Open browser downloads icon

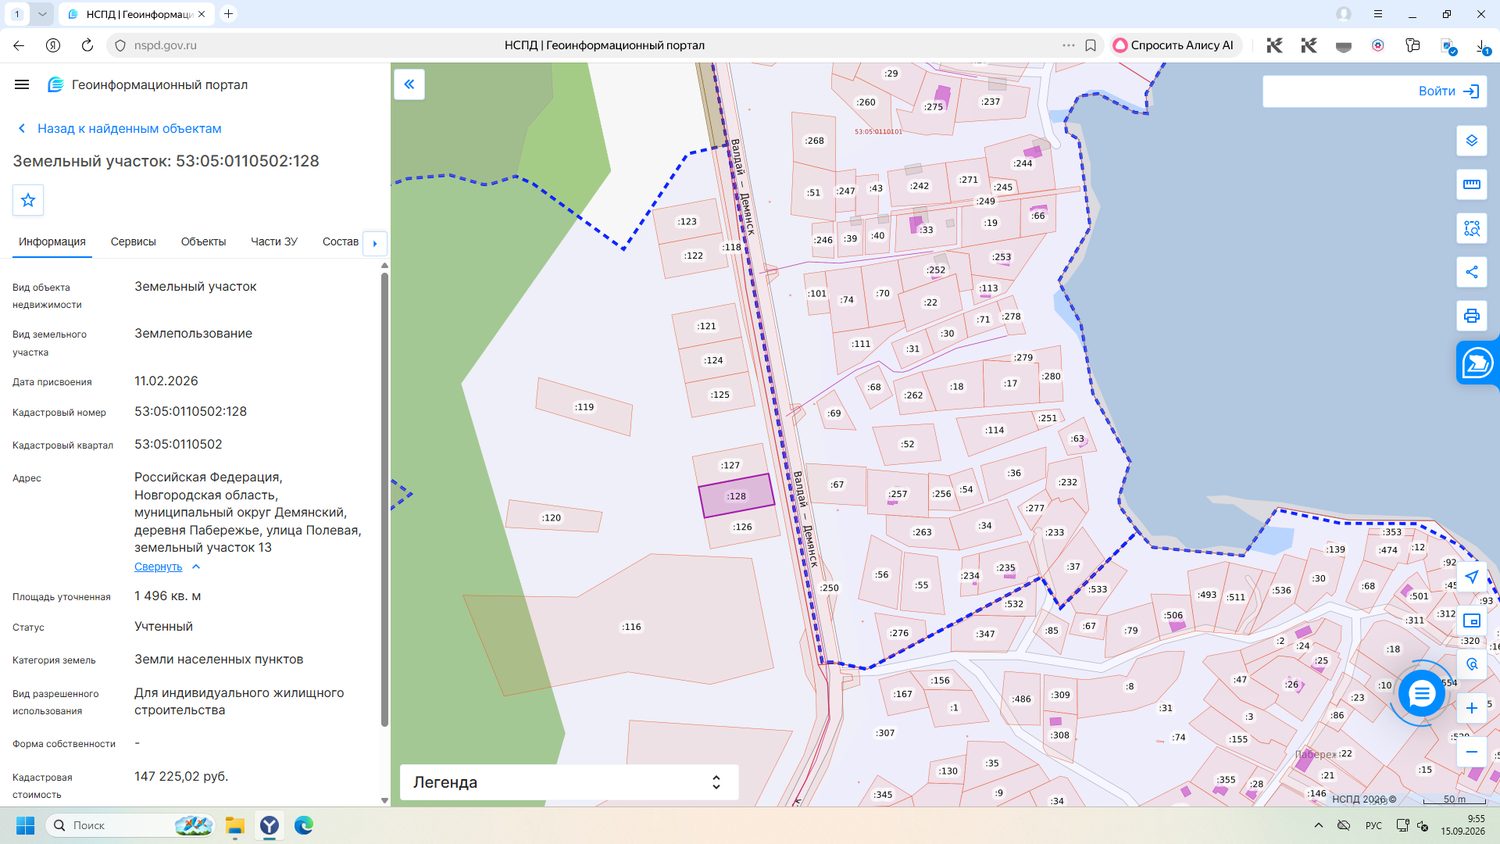tap(1482, 45)
